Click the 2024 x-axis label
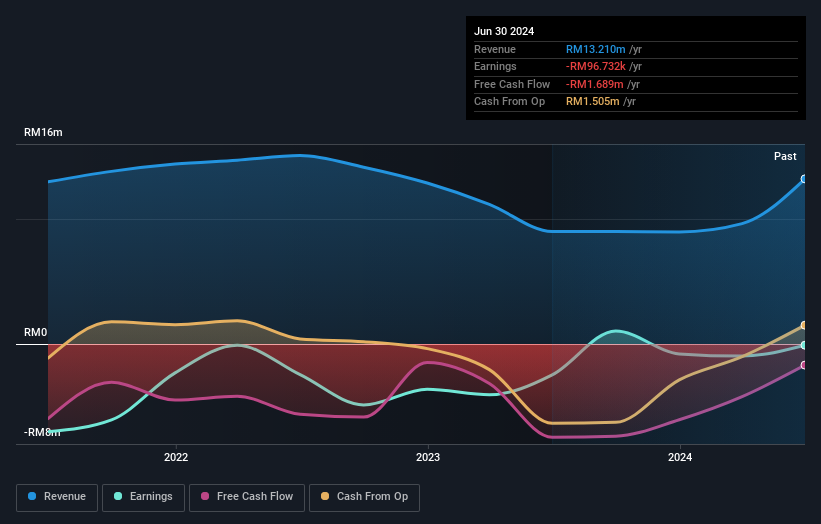 pos(680,457)
